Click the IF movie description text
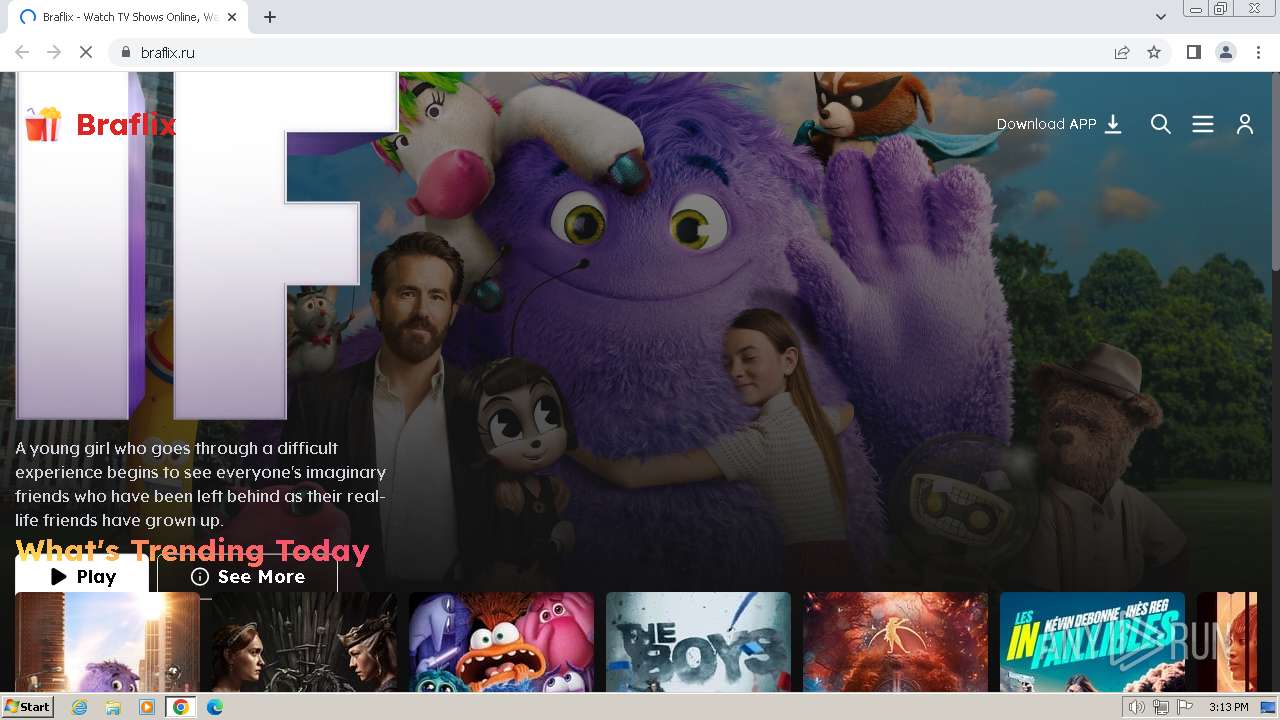 pos(200,484)
